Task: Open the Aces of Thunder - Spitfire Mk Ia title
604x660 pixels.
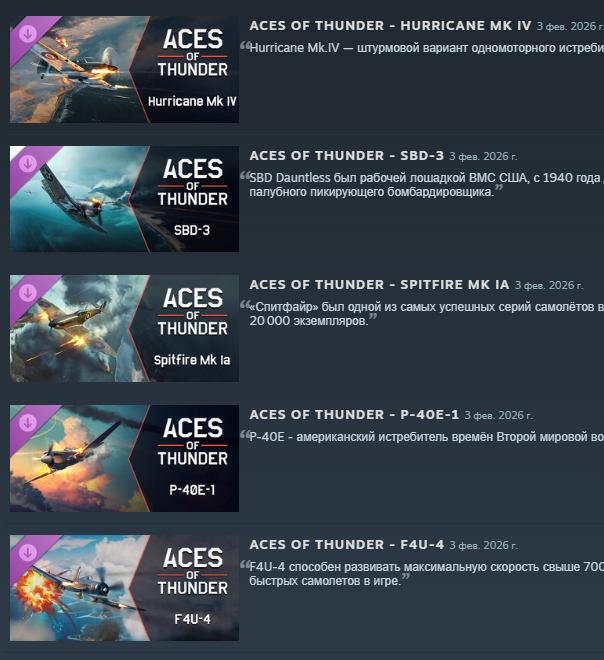Action: (379, 285)
